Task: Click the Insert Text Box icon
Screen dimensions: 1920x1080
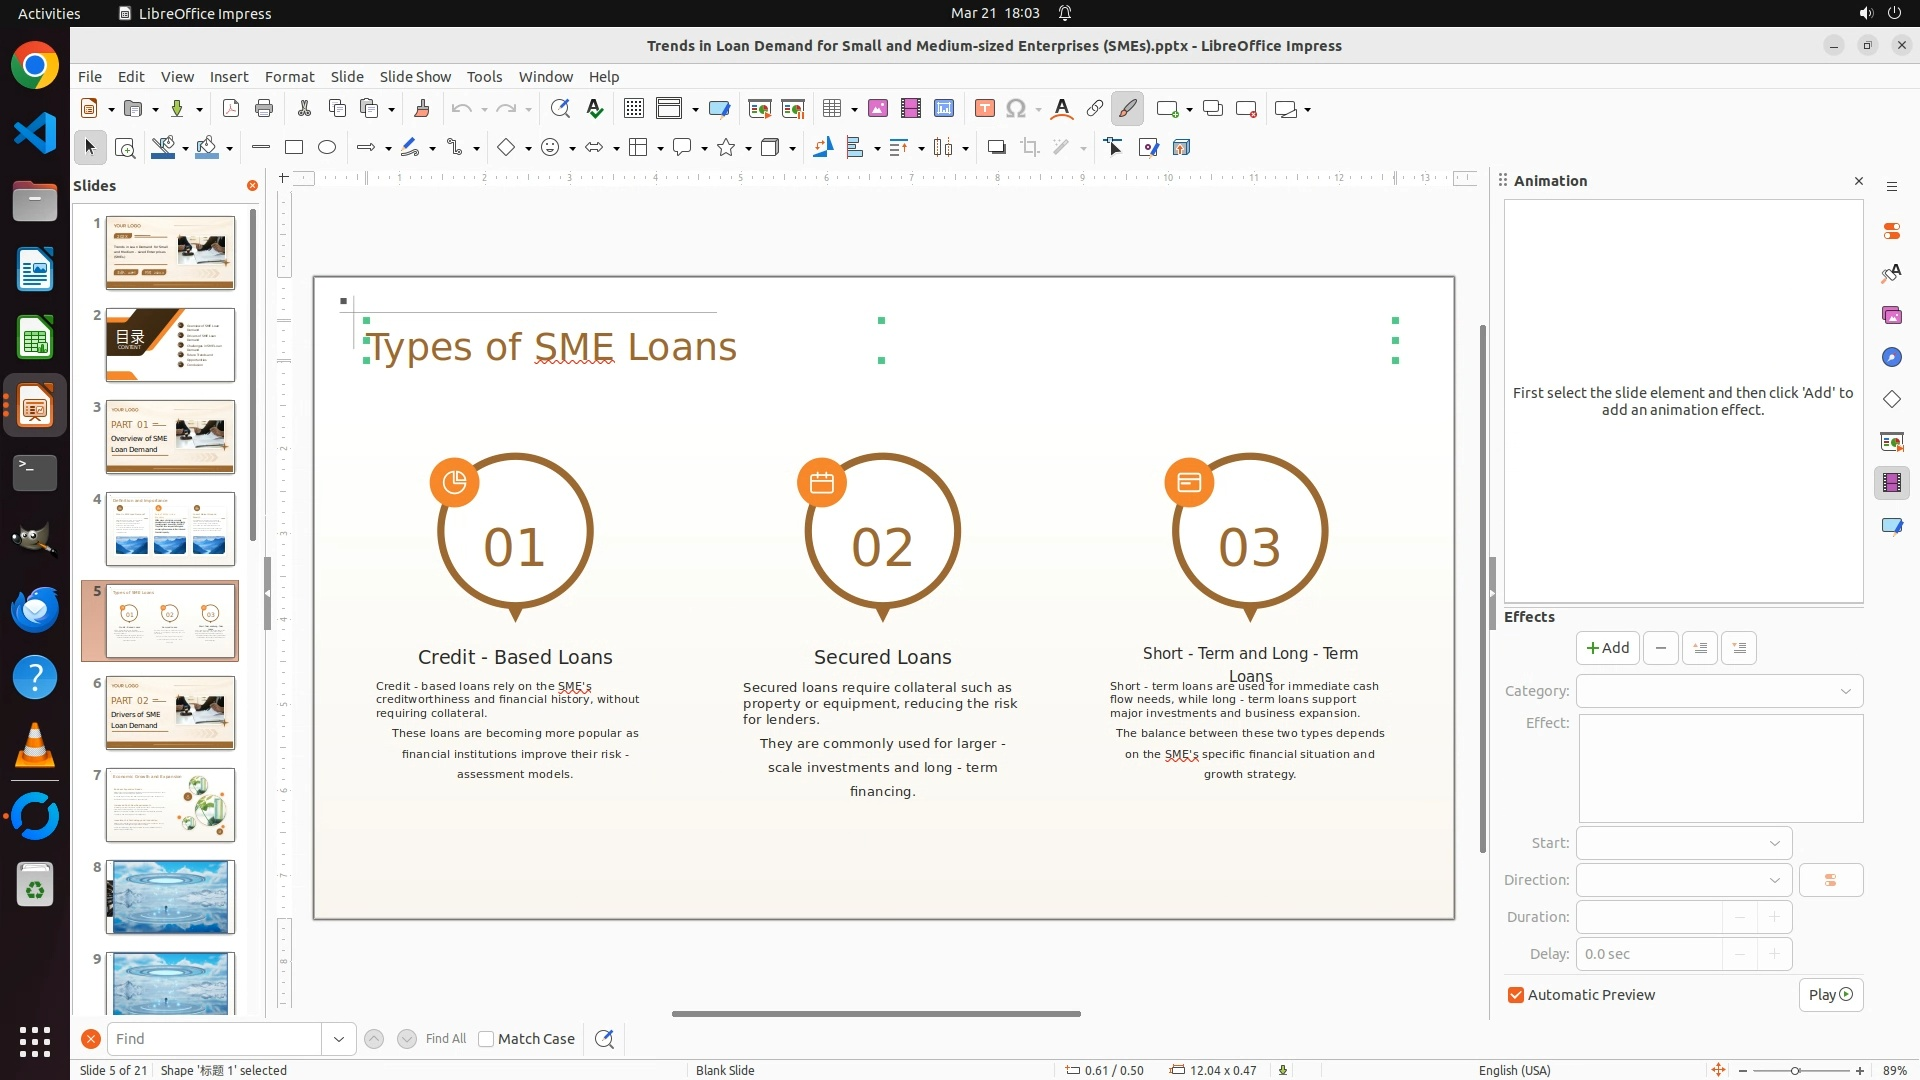Action: pos(985,109)
